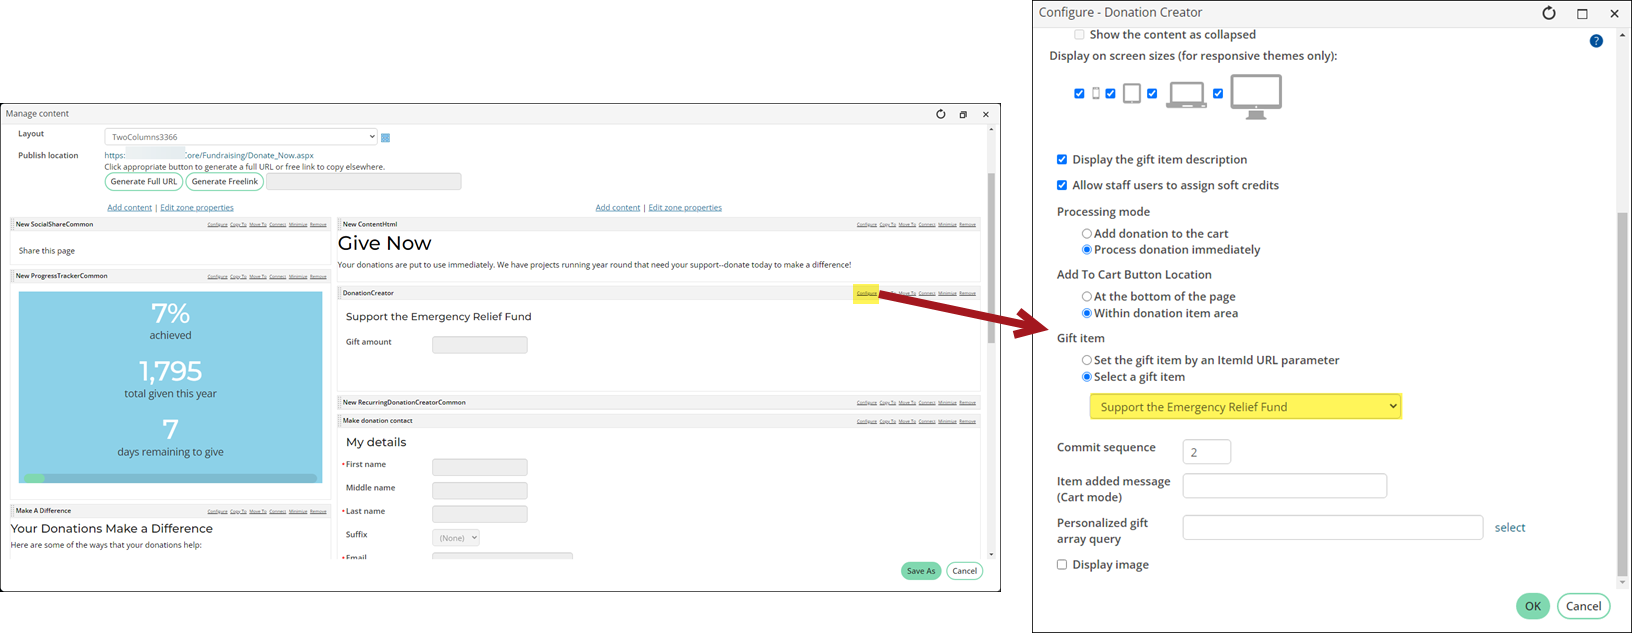Click the layout grid icon beside TwoColumns3366

point(385,138)
